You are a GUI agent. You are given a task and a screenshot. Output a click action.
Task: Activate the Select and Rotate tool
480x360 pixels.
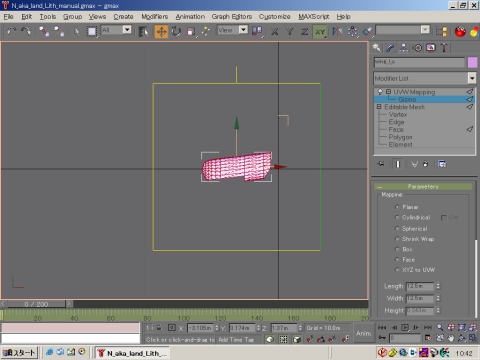[176, 32]
